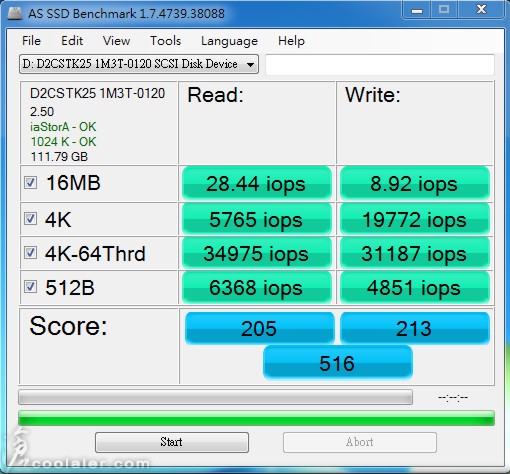Click the green overall progress bar
This screenshot has height=474, width=510.
256,418
